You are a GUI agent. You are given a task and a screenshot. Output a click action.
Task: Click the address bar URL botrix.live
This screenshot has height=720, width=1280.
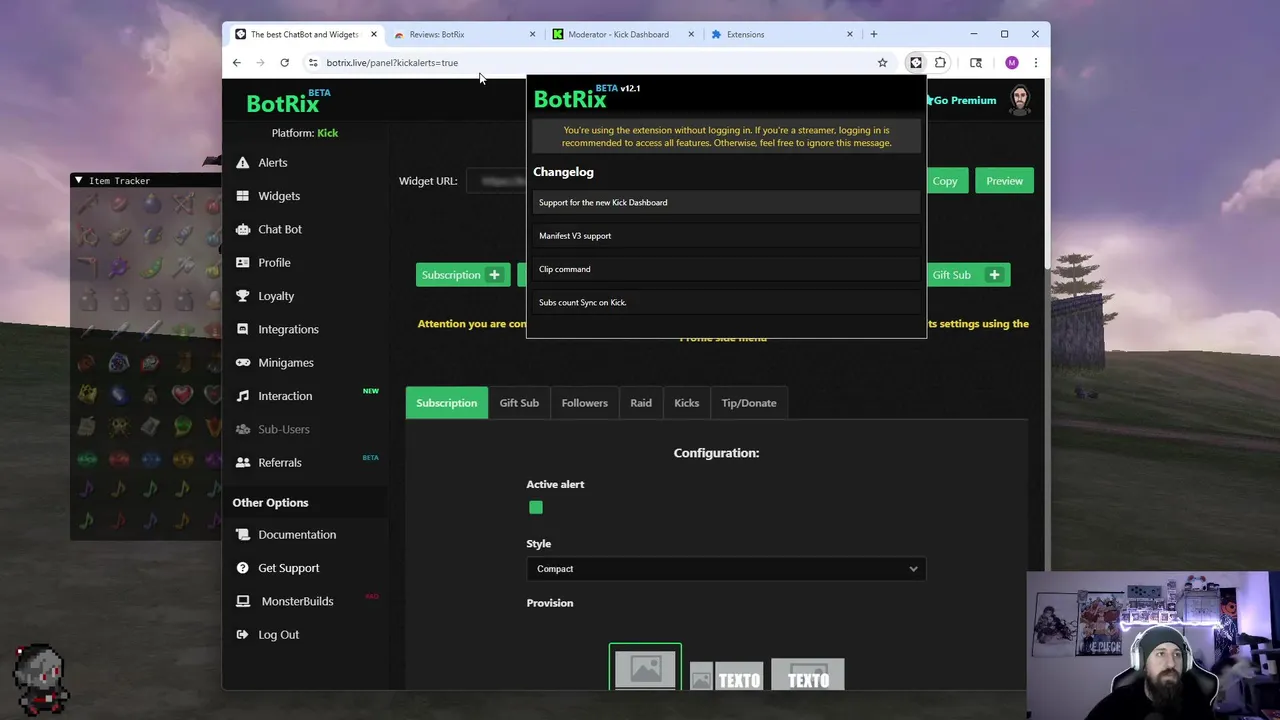(392, 62)
